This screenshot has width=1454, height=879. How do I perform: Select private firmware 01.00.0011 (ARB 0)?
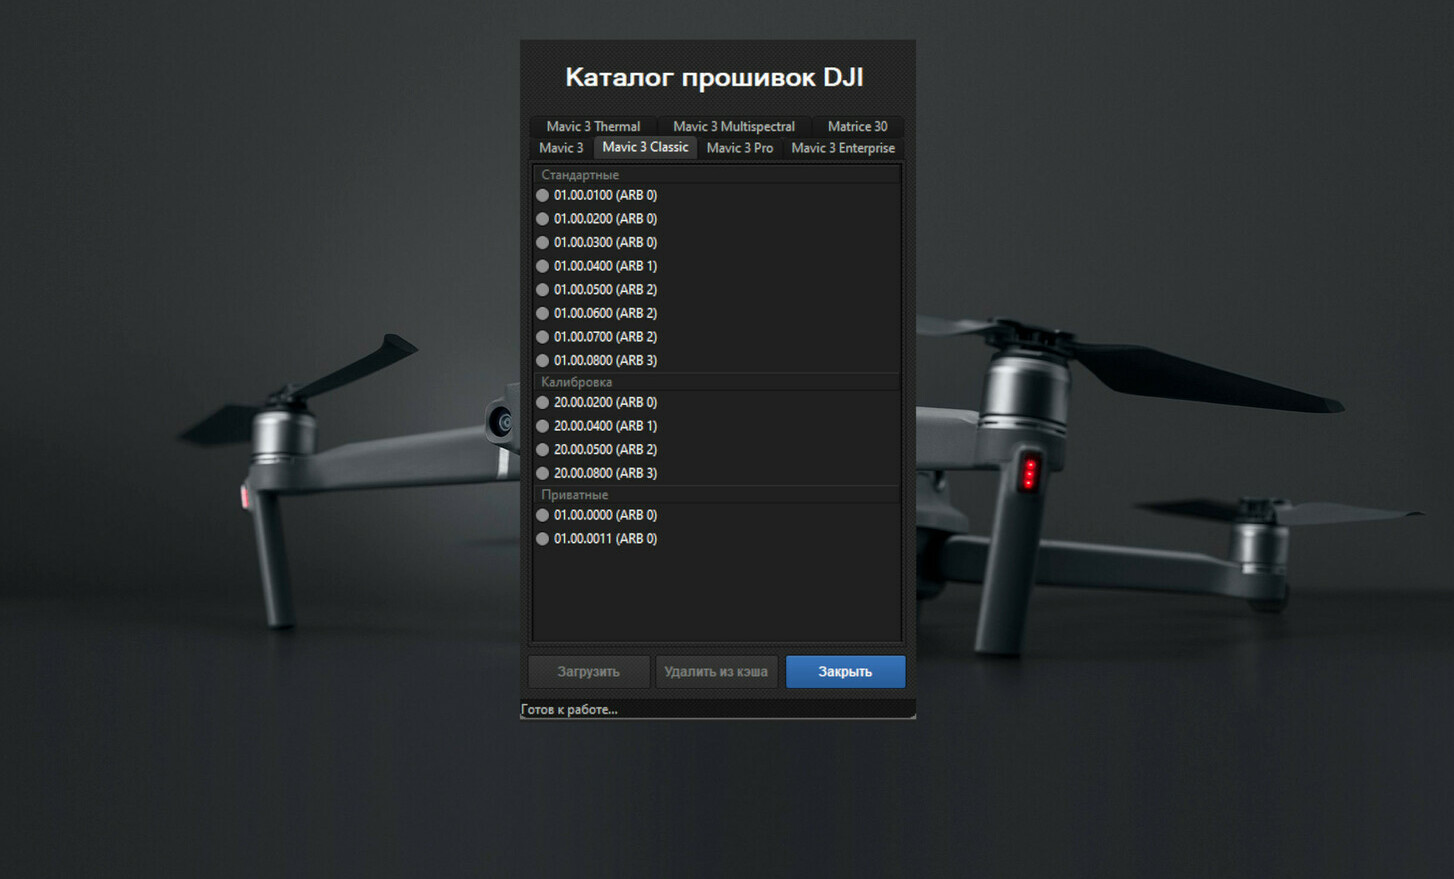click(604, 538)
